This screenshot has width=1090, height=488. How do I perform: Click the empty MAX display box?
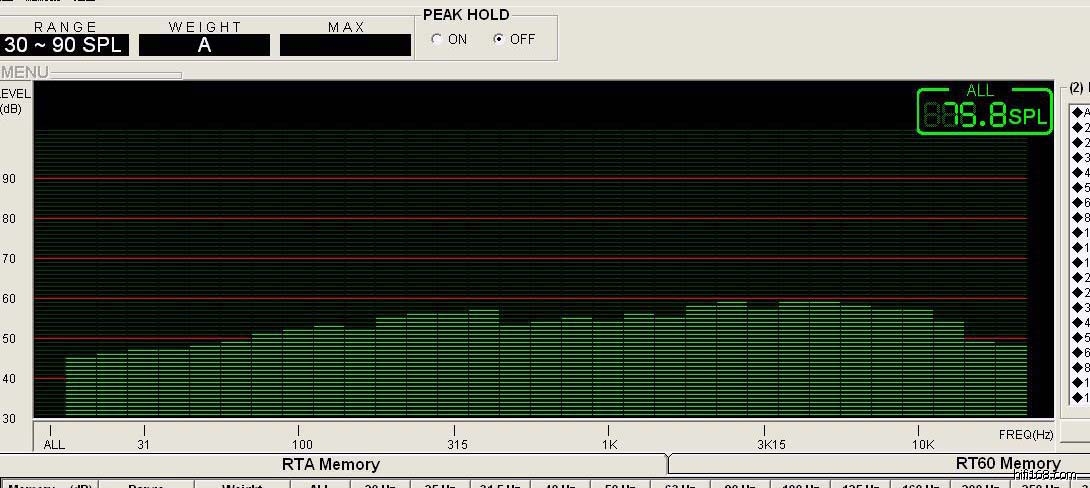pyautogui.click(x=345, y=45)
